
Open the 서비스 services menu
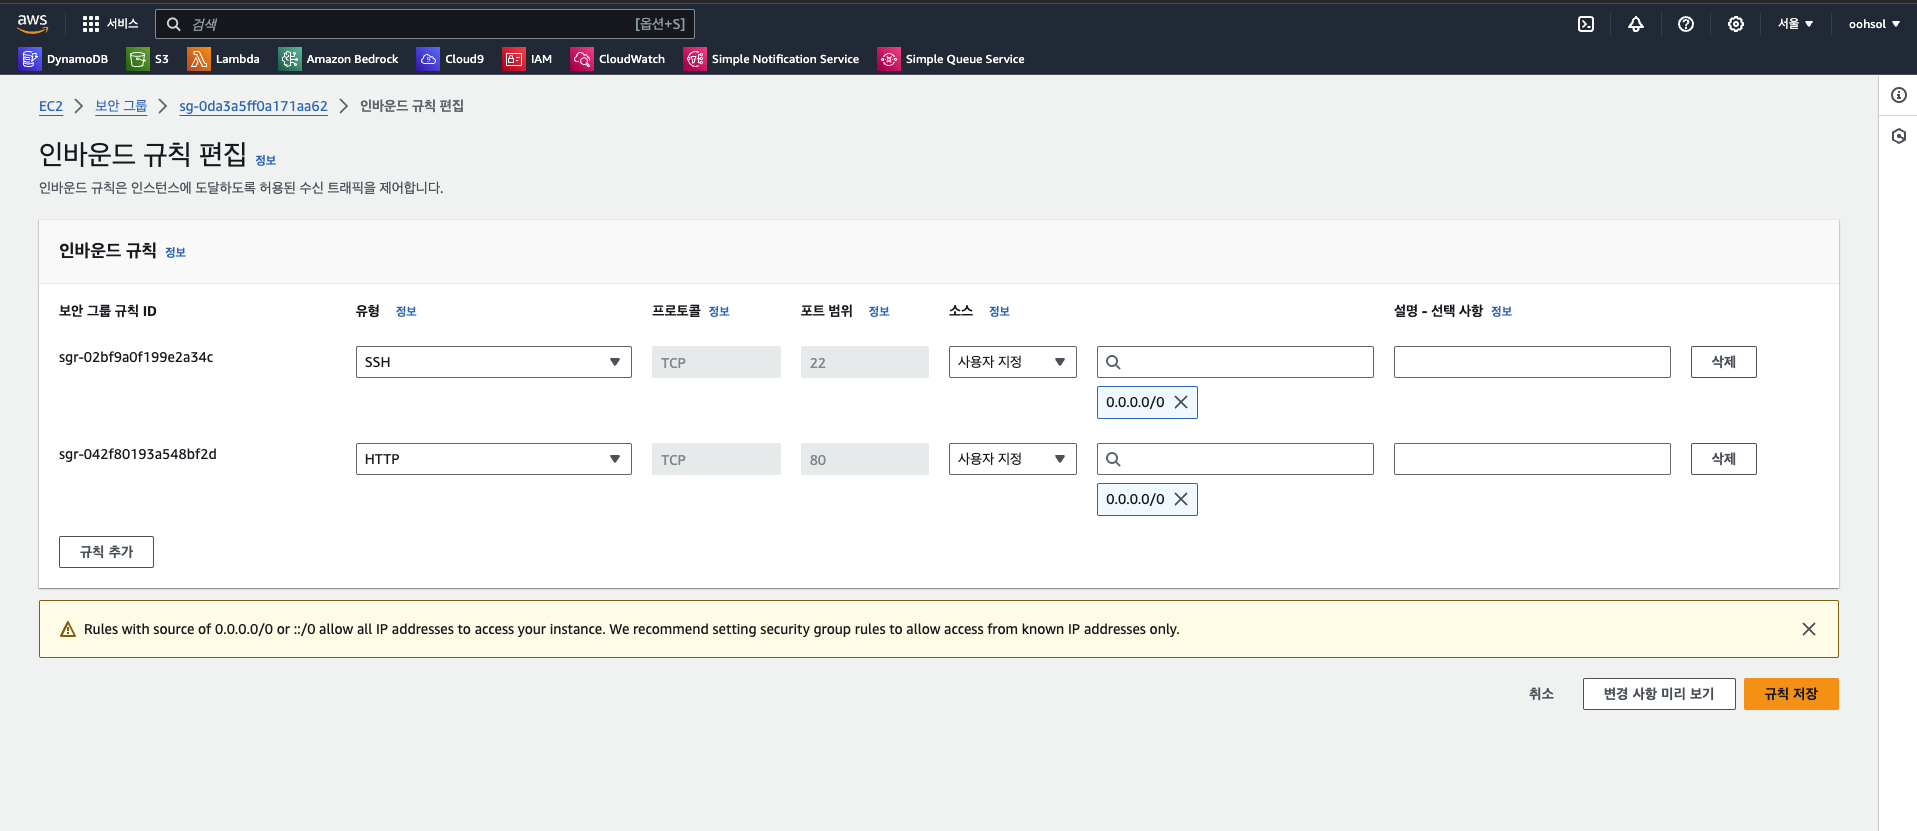[110, 24]
